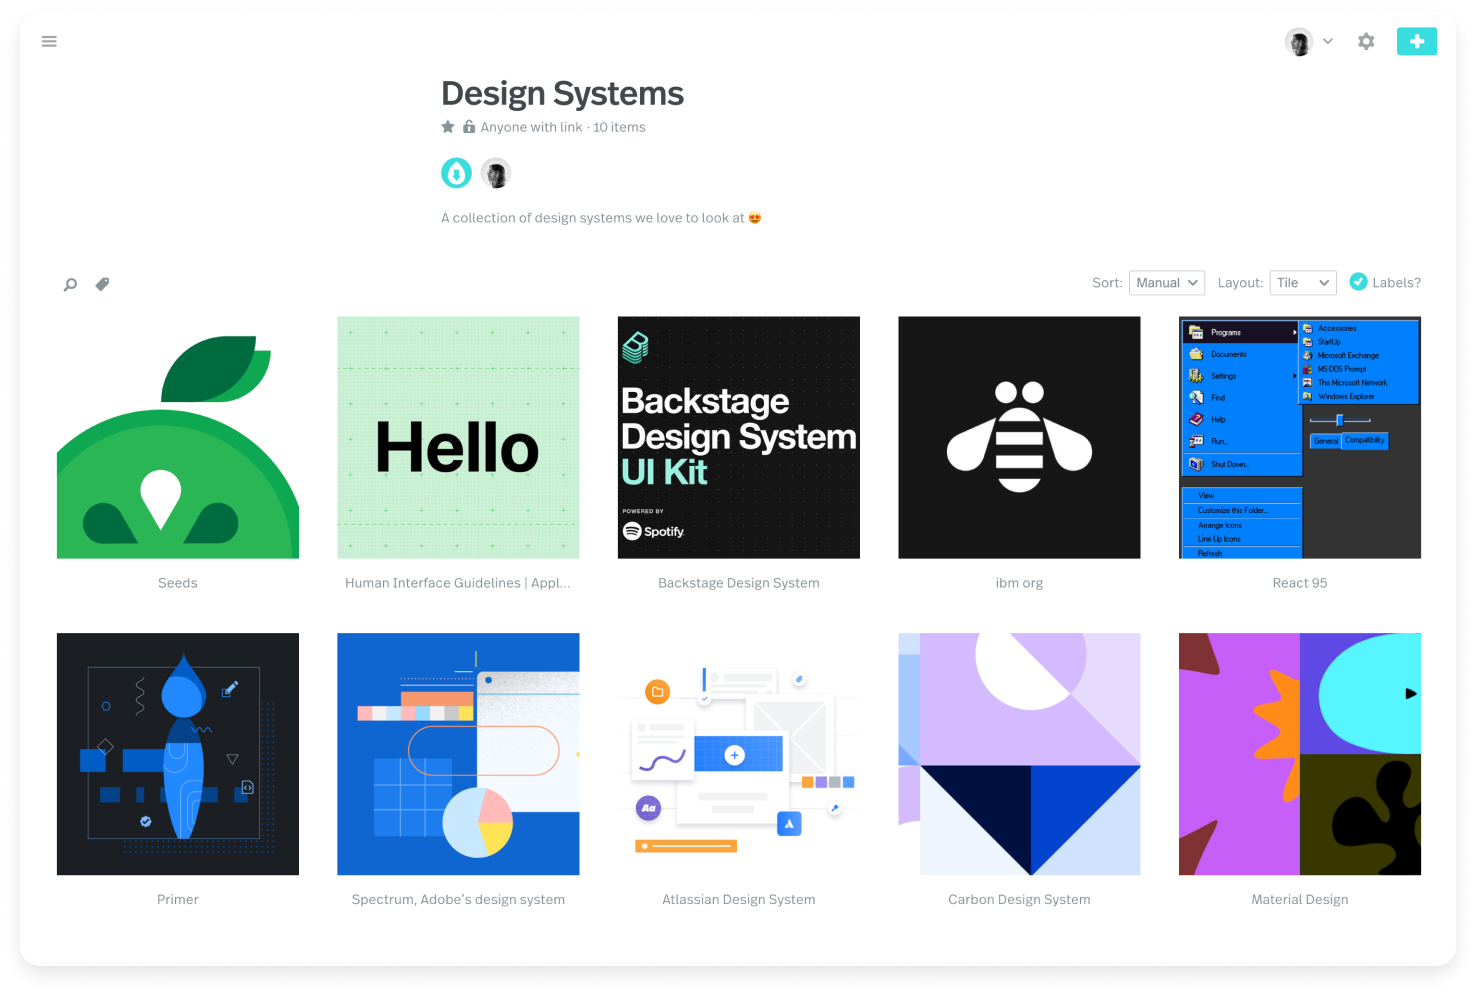The height and width of the screenshot is (994, 1476).
Task: Open the Atlassian Design System tile image
Action: point(739,754)
